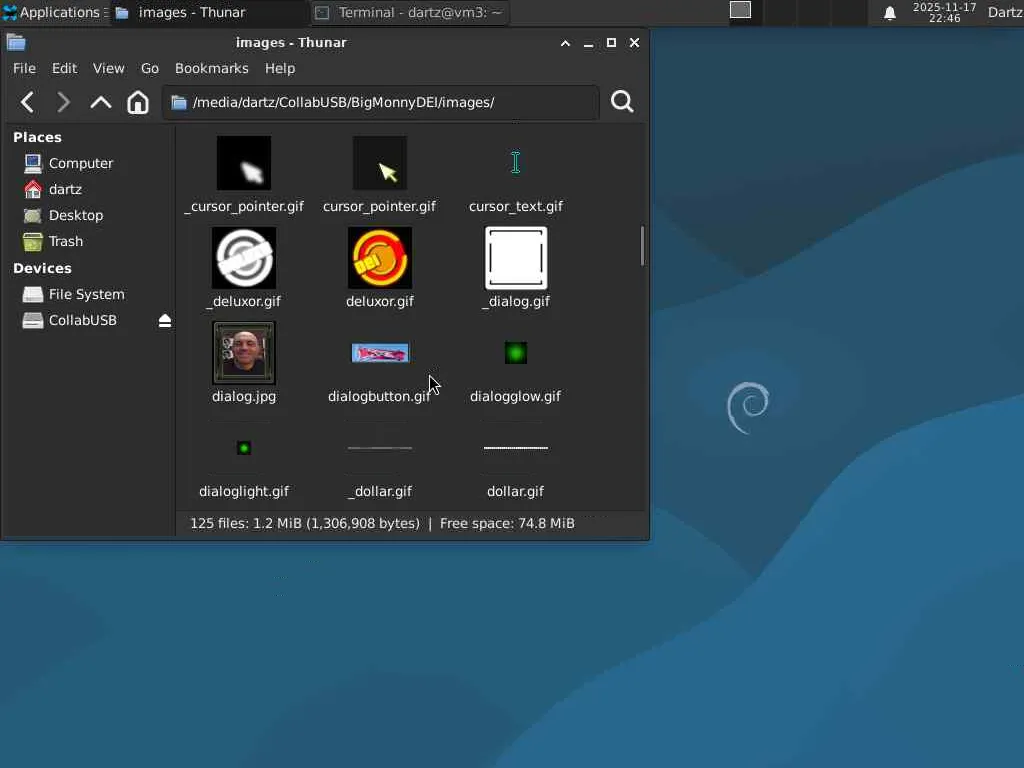Image resolution: width=1024 pixels, height=768 pixels.
Task: Open the home folder via house icon
Action: click(x=138, y=103)
